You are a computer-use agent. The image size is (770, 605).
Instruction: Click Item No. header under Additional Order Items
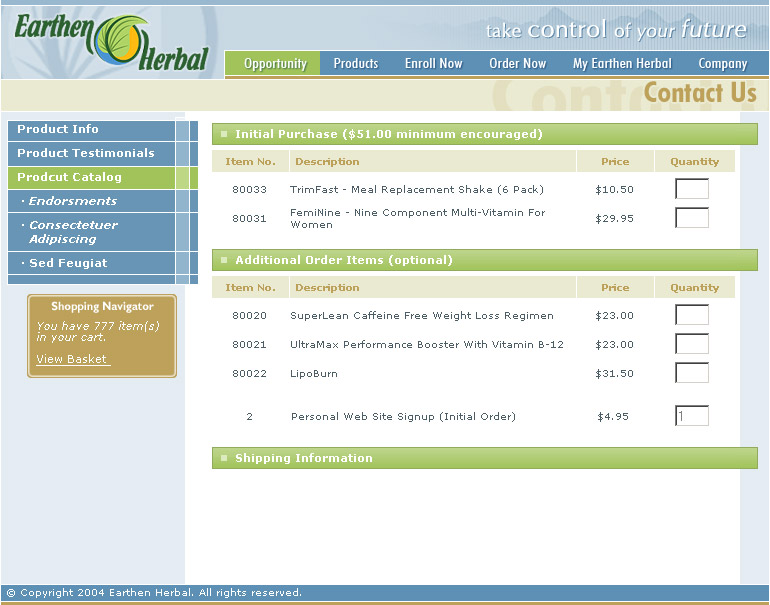click(x=250, y=288)
